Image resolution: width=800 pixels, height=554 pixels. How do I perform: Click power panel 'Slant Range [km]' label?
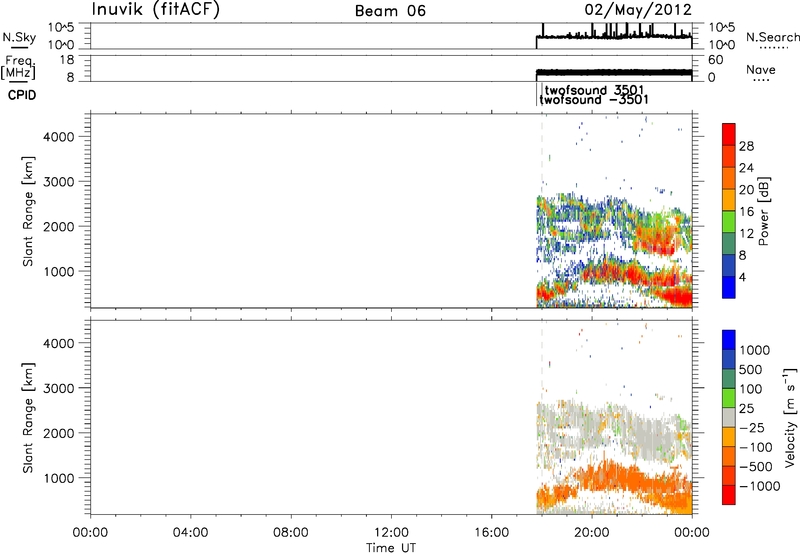coord(28,211)
